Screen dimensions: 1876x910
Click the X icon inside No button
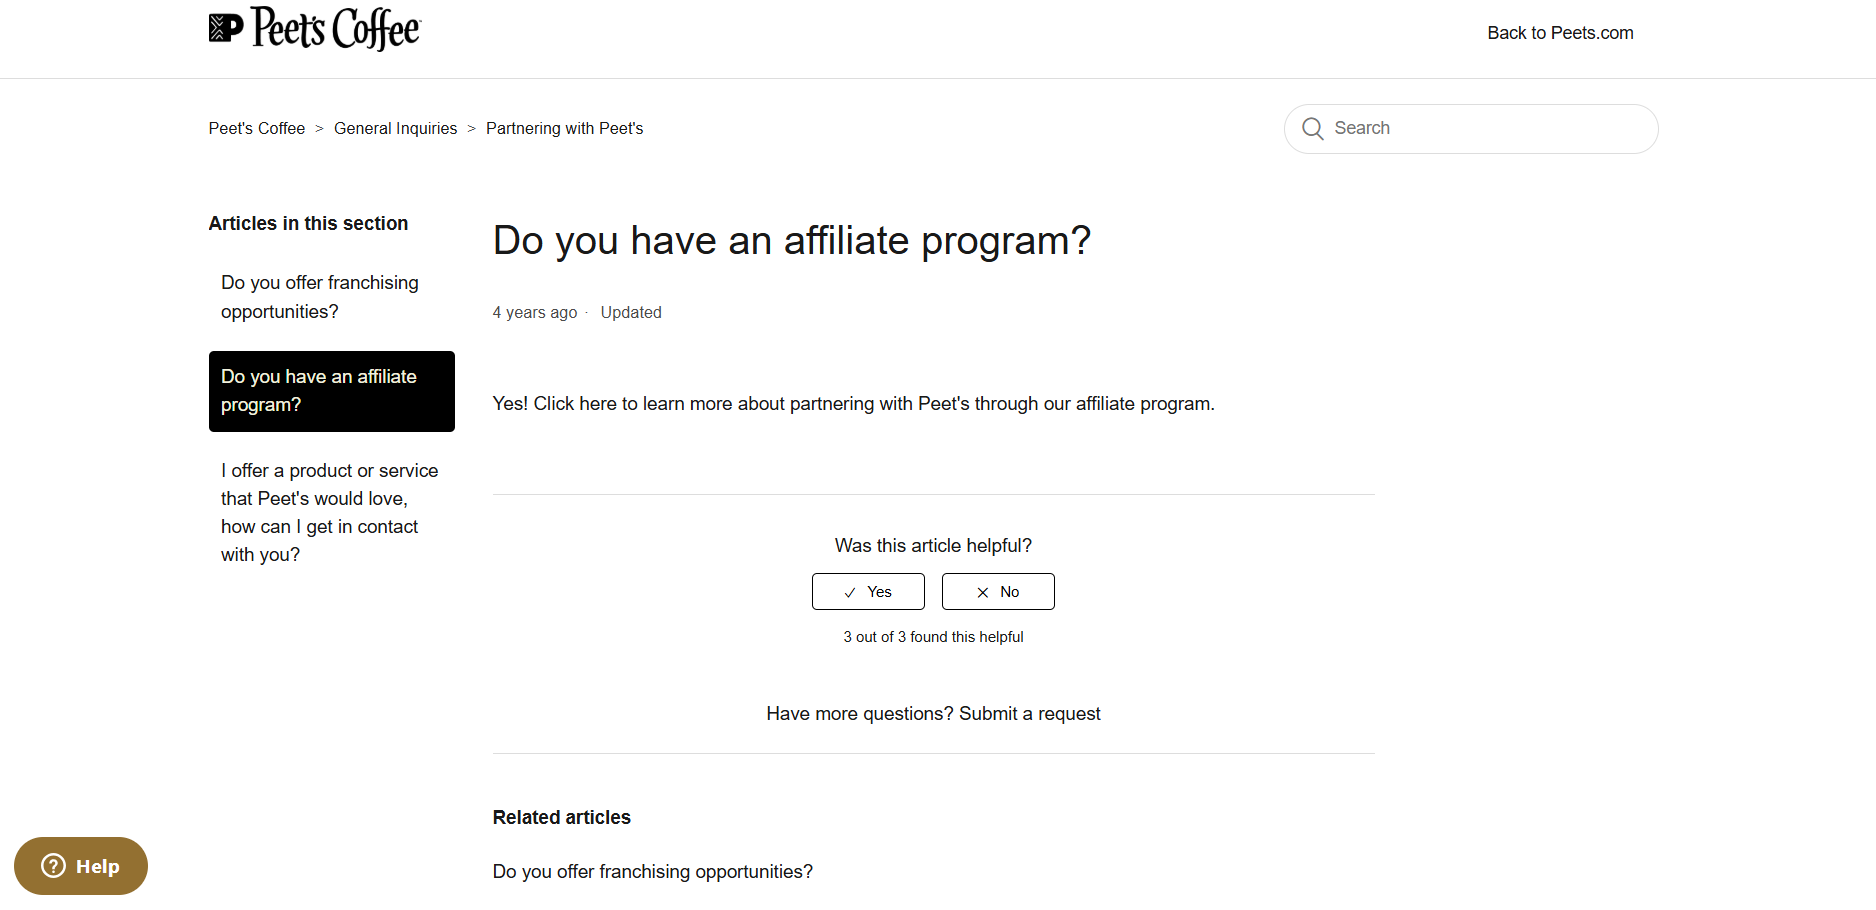[983, 592]
